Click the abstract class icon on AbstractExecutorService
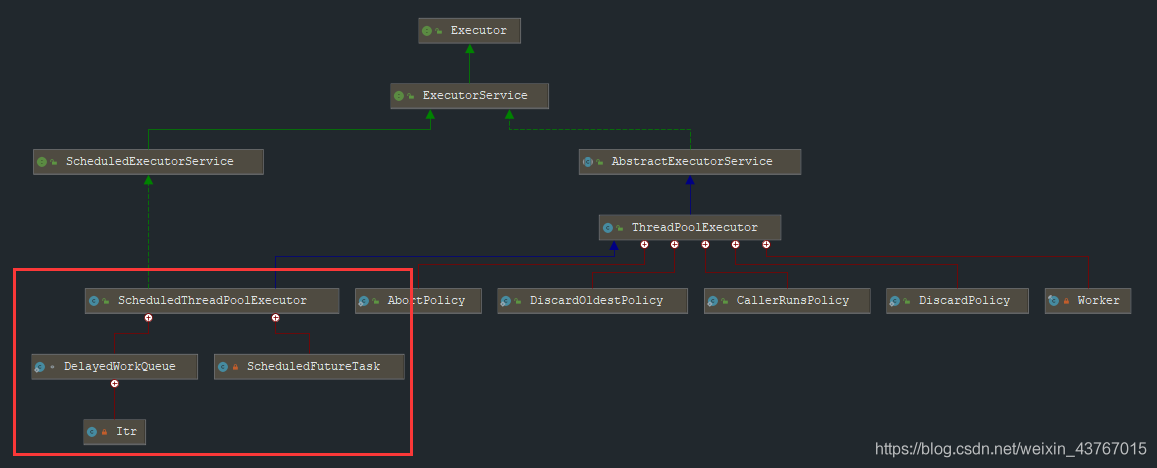The width and height of the screenshot is (1157, 468). (588, 162)
